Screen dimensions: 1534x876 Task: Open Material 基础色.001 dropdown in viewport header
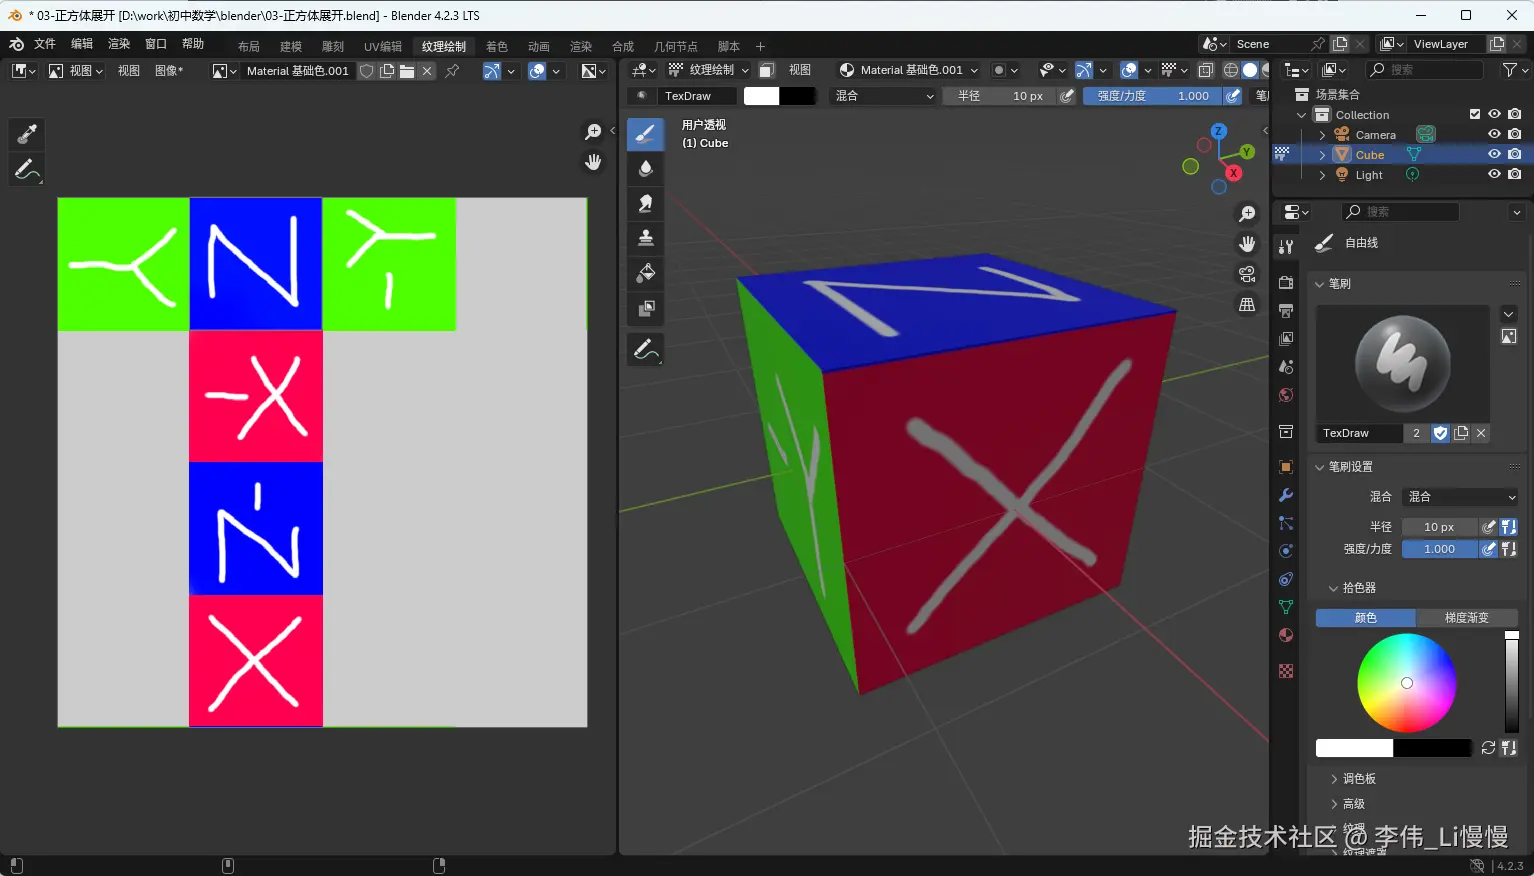coord(908,70)
